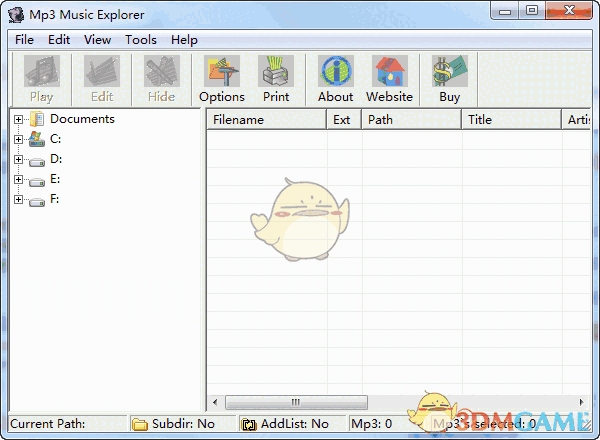Click the Hide toolbar icon
This screenshot has height=440, width=600.
[162, 71]
